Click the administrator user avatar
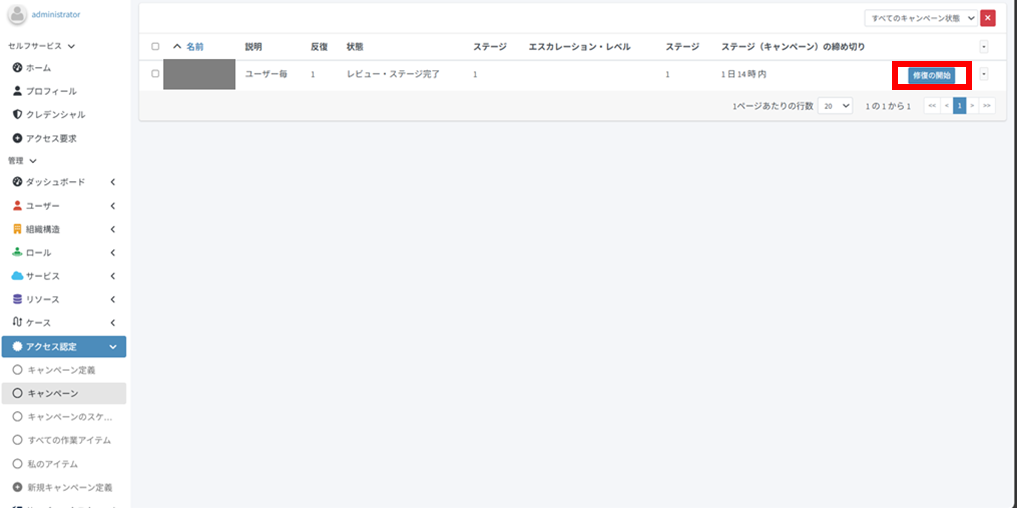This screenshot has height=508, width=1017. tap(18, 14)
